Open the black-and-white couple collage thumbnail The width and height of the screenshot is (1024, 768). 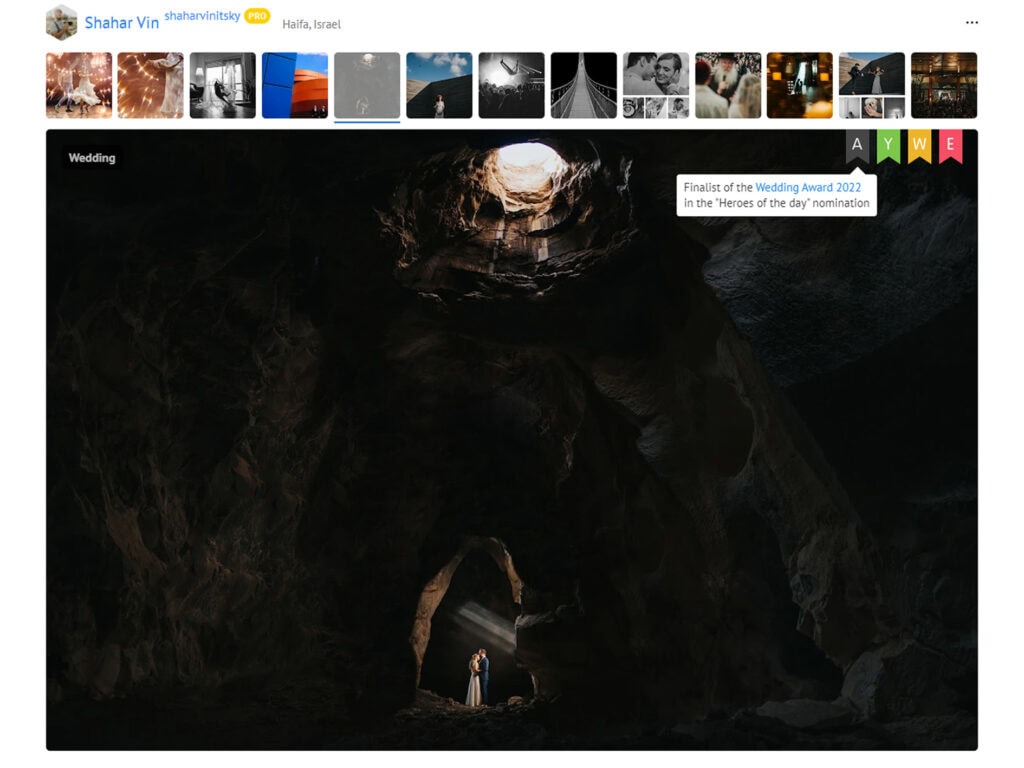click(x=655, y=86)
